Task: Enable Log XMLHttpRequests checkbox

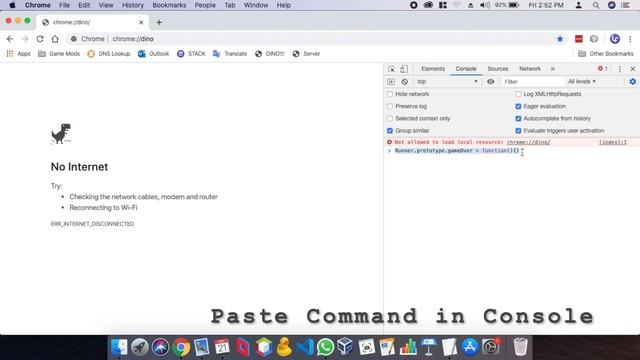Action: 518,94
